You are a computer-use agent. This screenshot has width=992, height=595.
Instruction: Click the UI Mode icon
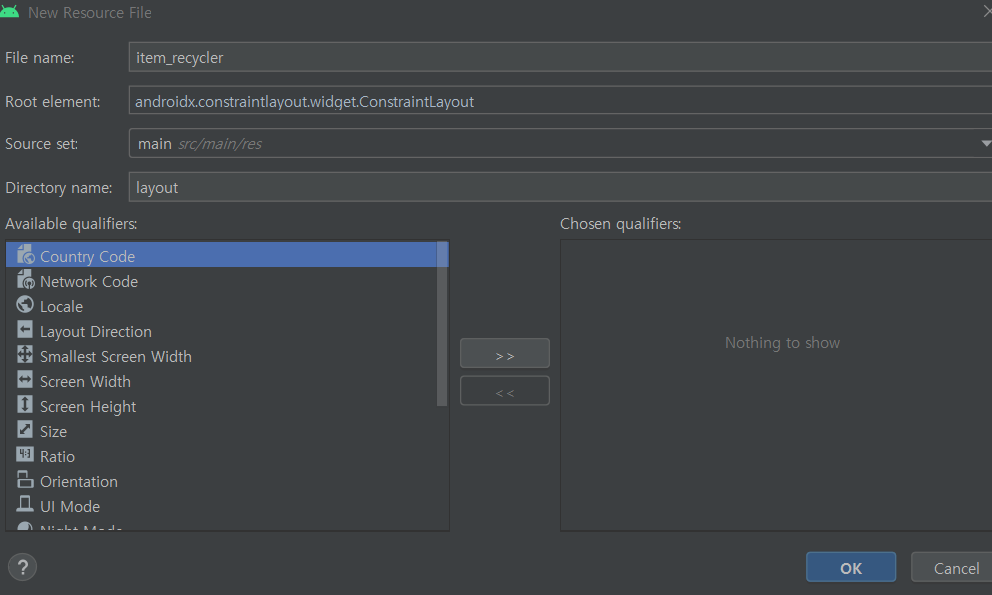tap(25, 505)
